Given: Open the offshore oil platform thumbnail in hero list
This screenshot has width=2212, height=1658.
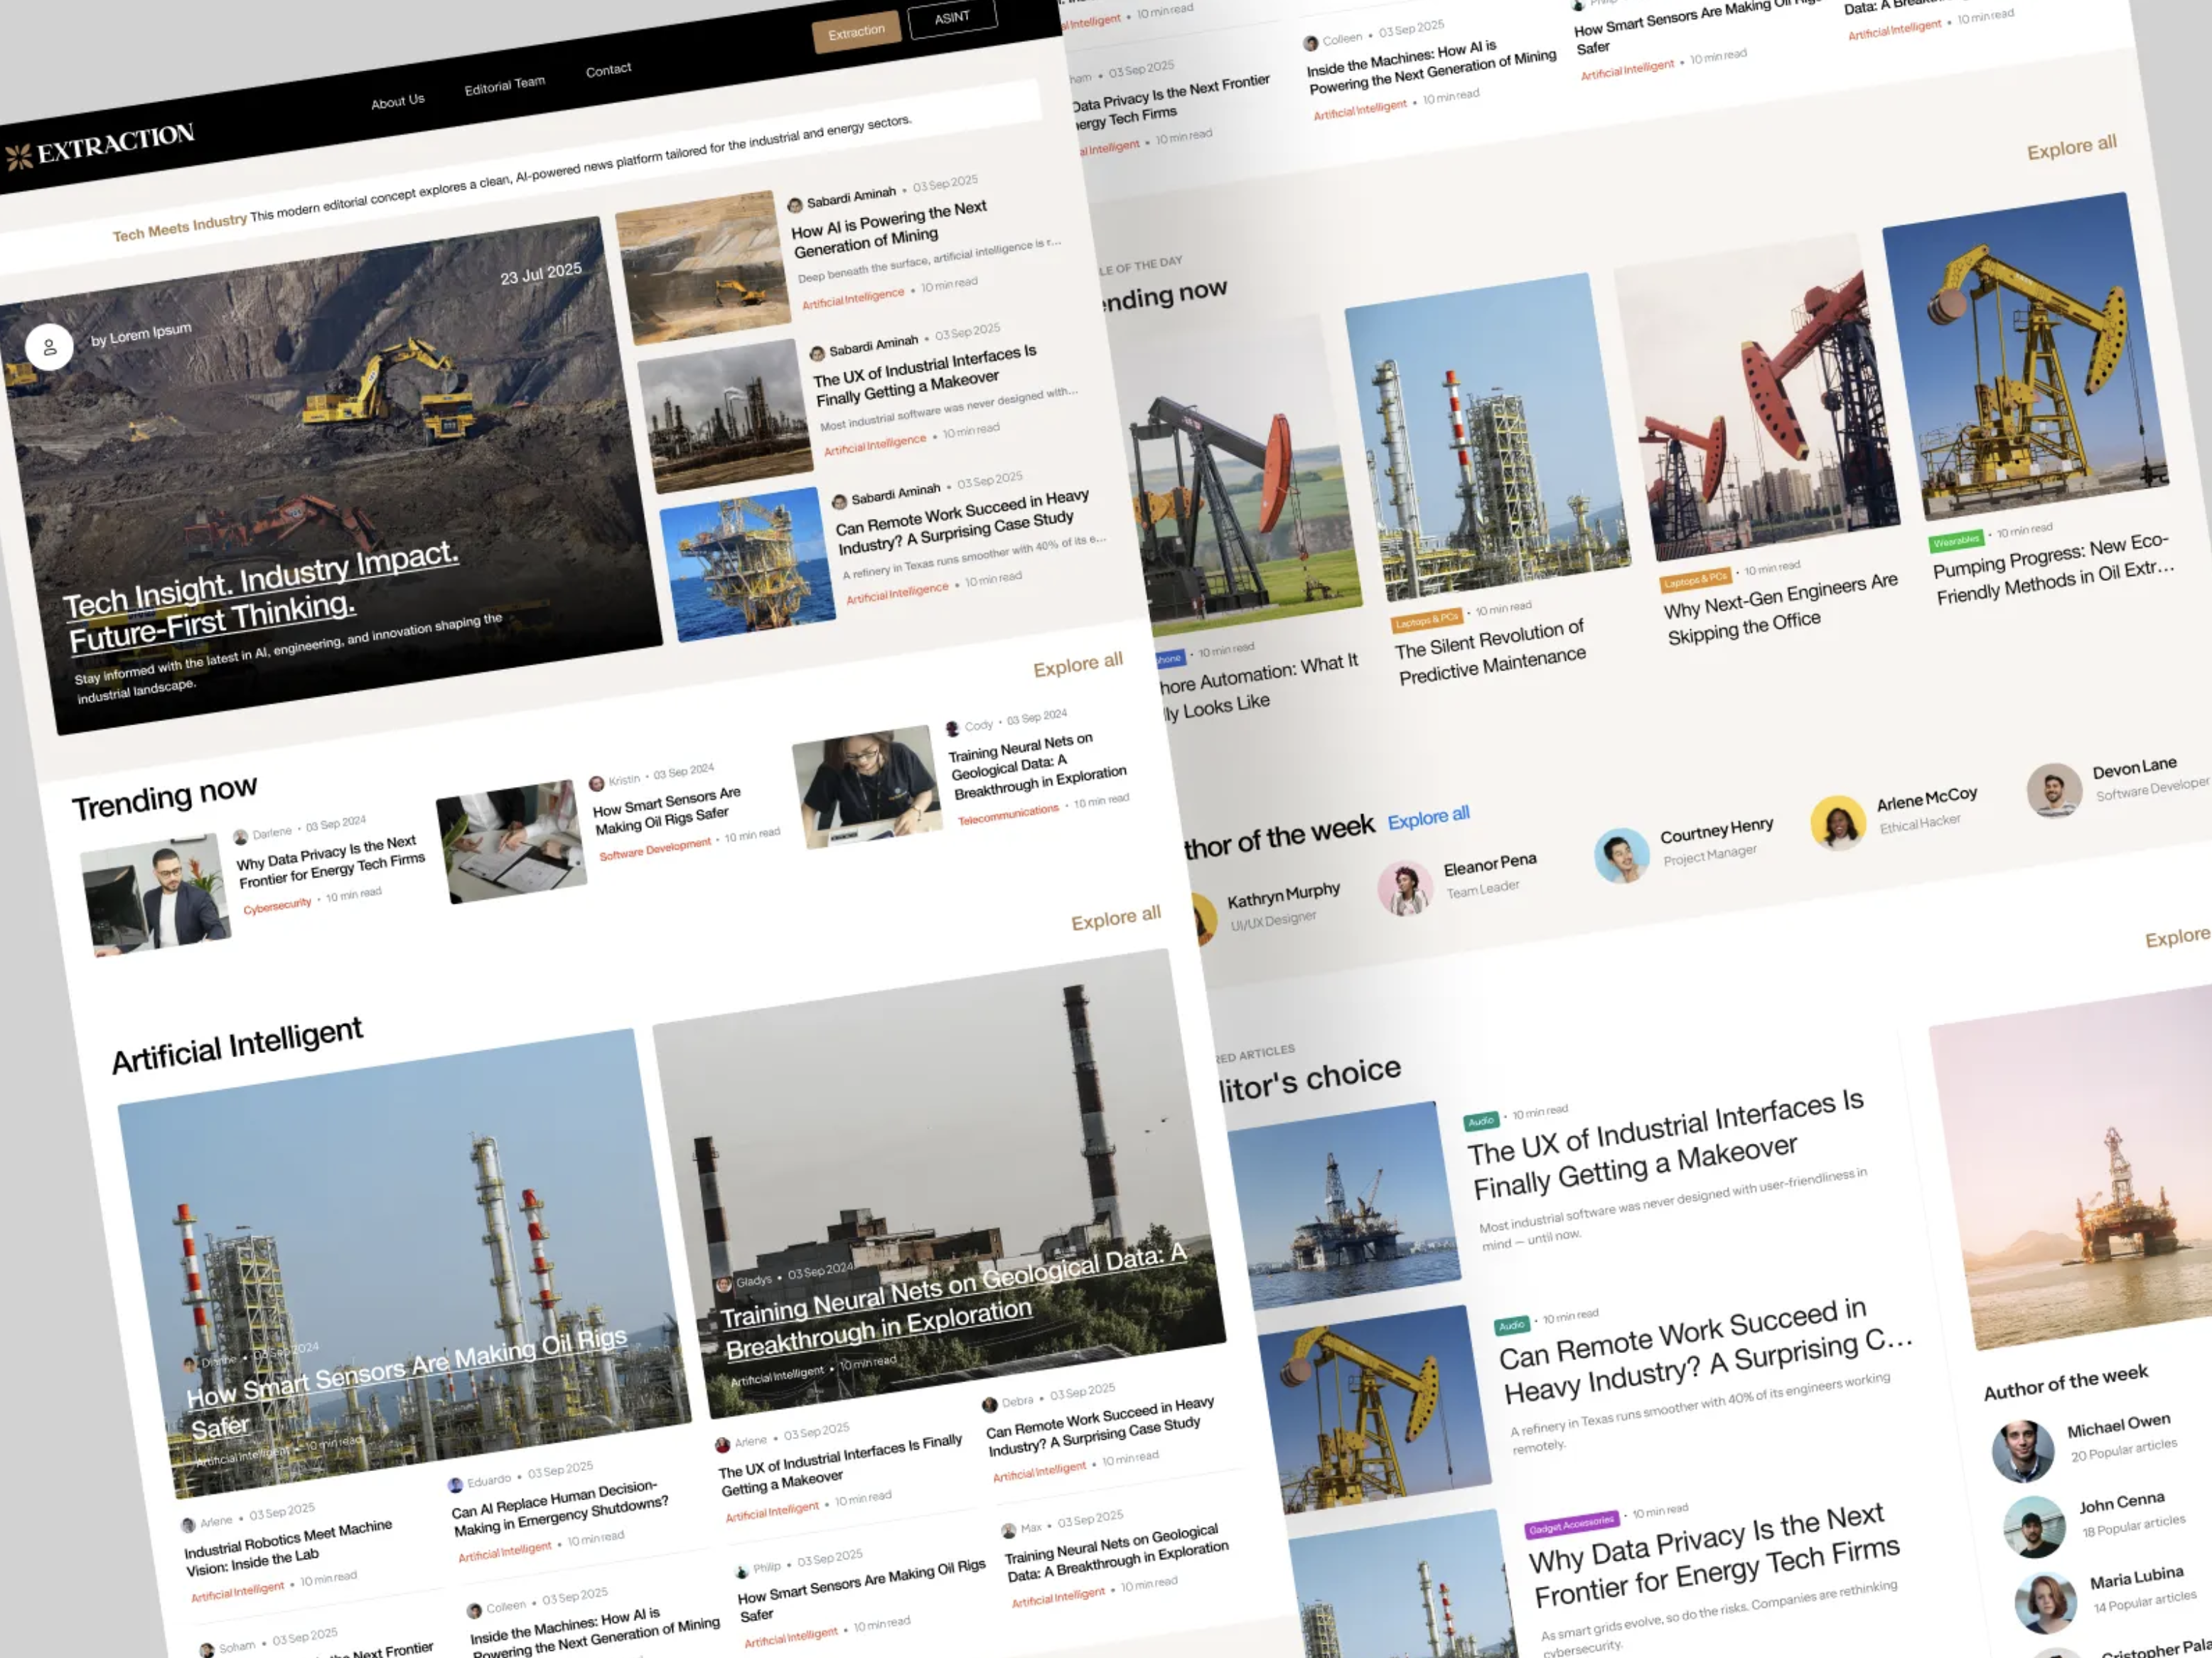Looking at the screenshot, I should point(747,563).
